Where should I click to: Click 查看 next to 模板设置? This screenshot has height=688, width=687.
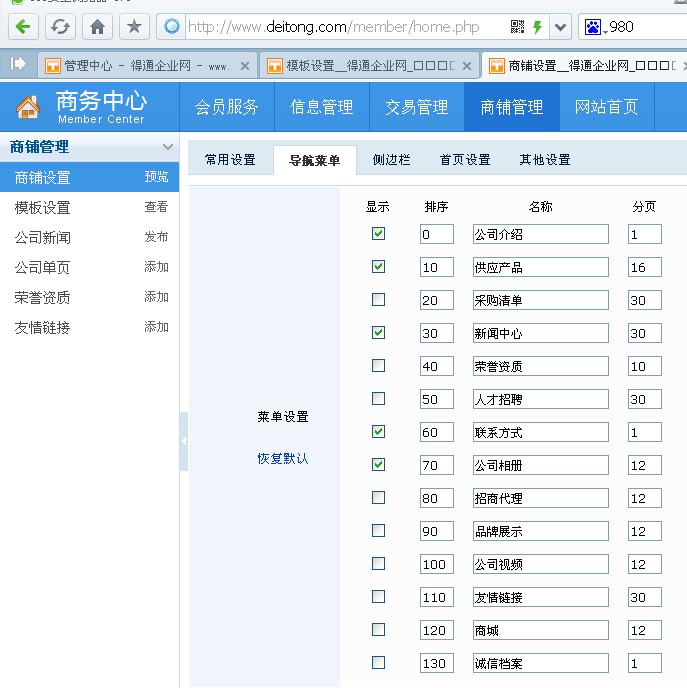[x=156, y=207]
